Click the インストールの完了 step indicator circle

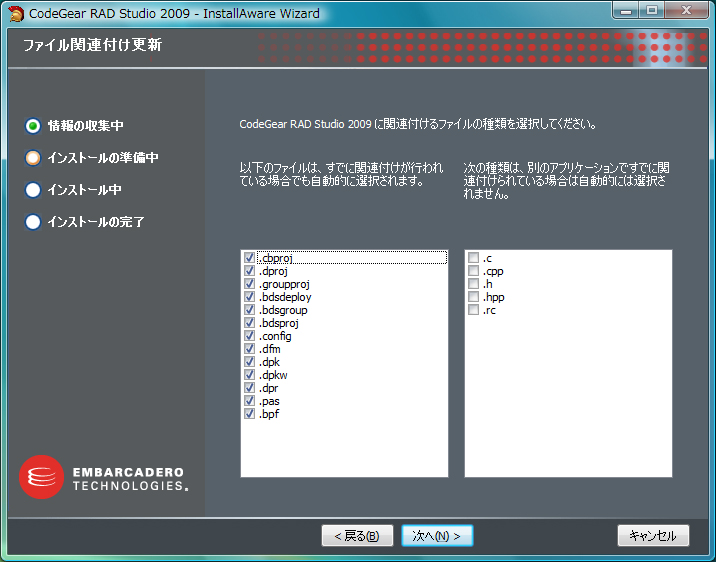tap(33, 222)
